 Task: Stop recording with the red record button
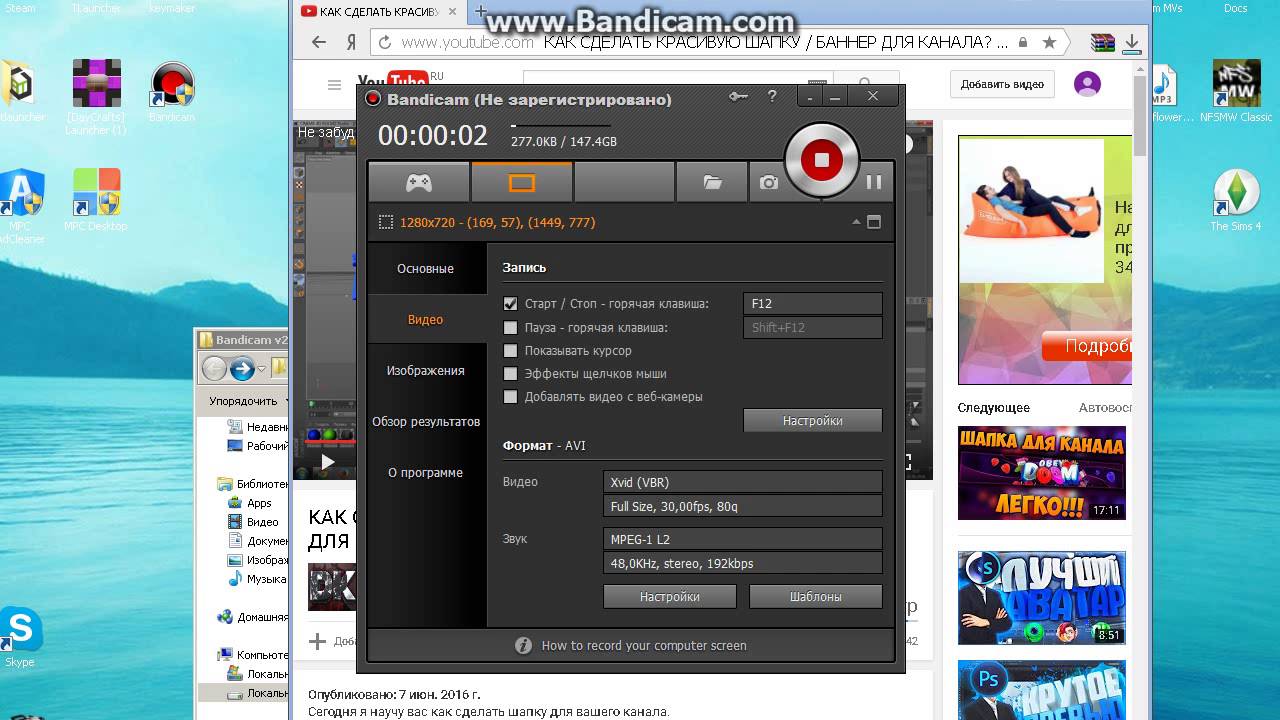[821, 160]
